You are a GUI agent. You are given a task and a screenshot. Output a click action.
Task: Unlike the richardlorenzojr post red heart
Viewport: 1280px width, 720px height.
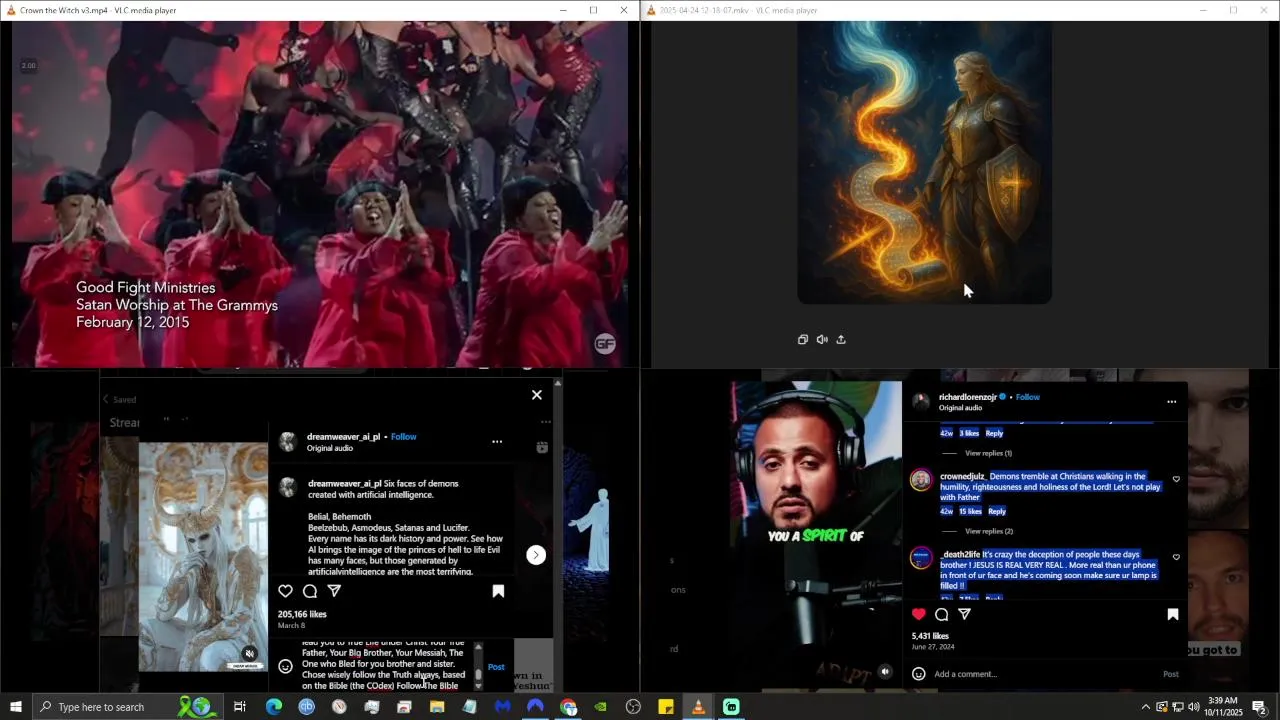pos(919,614)
